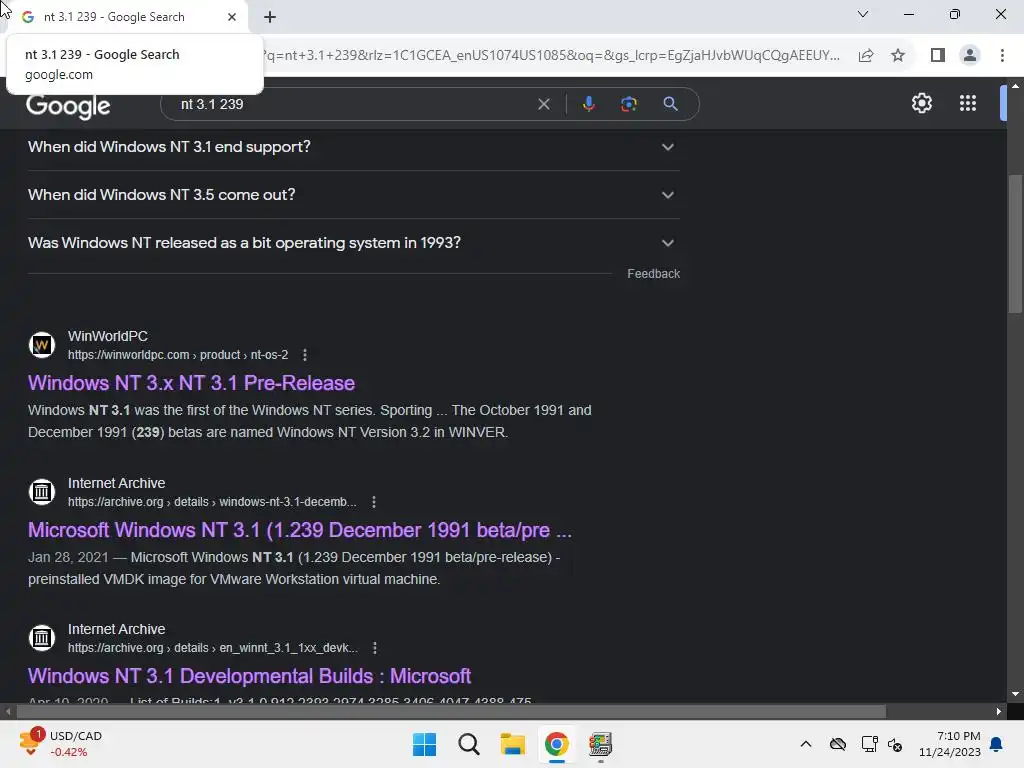The height and width of the screenshot is (768, 1024).
Task: Click the Chrome address bar URL
Action: 552,56
